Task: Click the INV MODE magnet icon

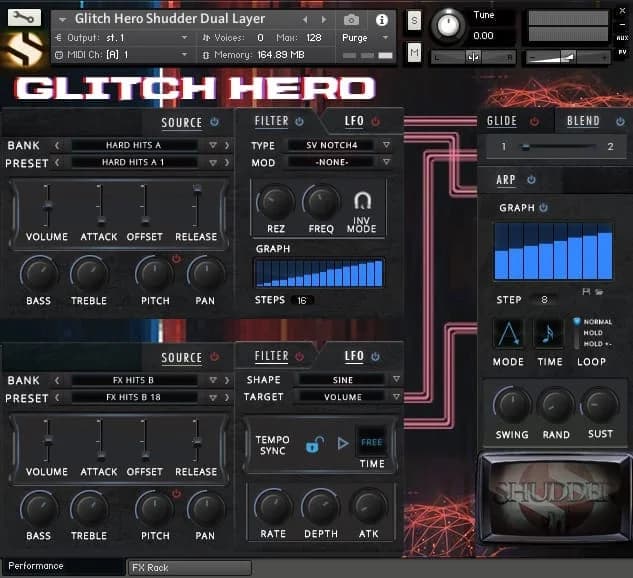Action: (362, 203)
